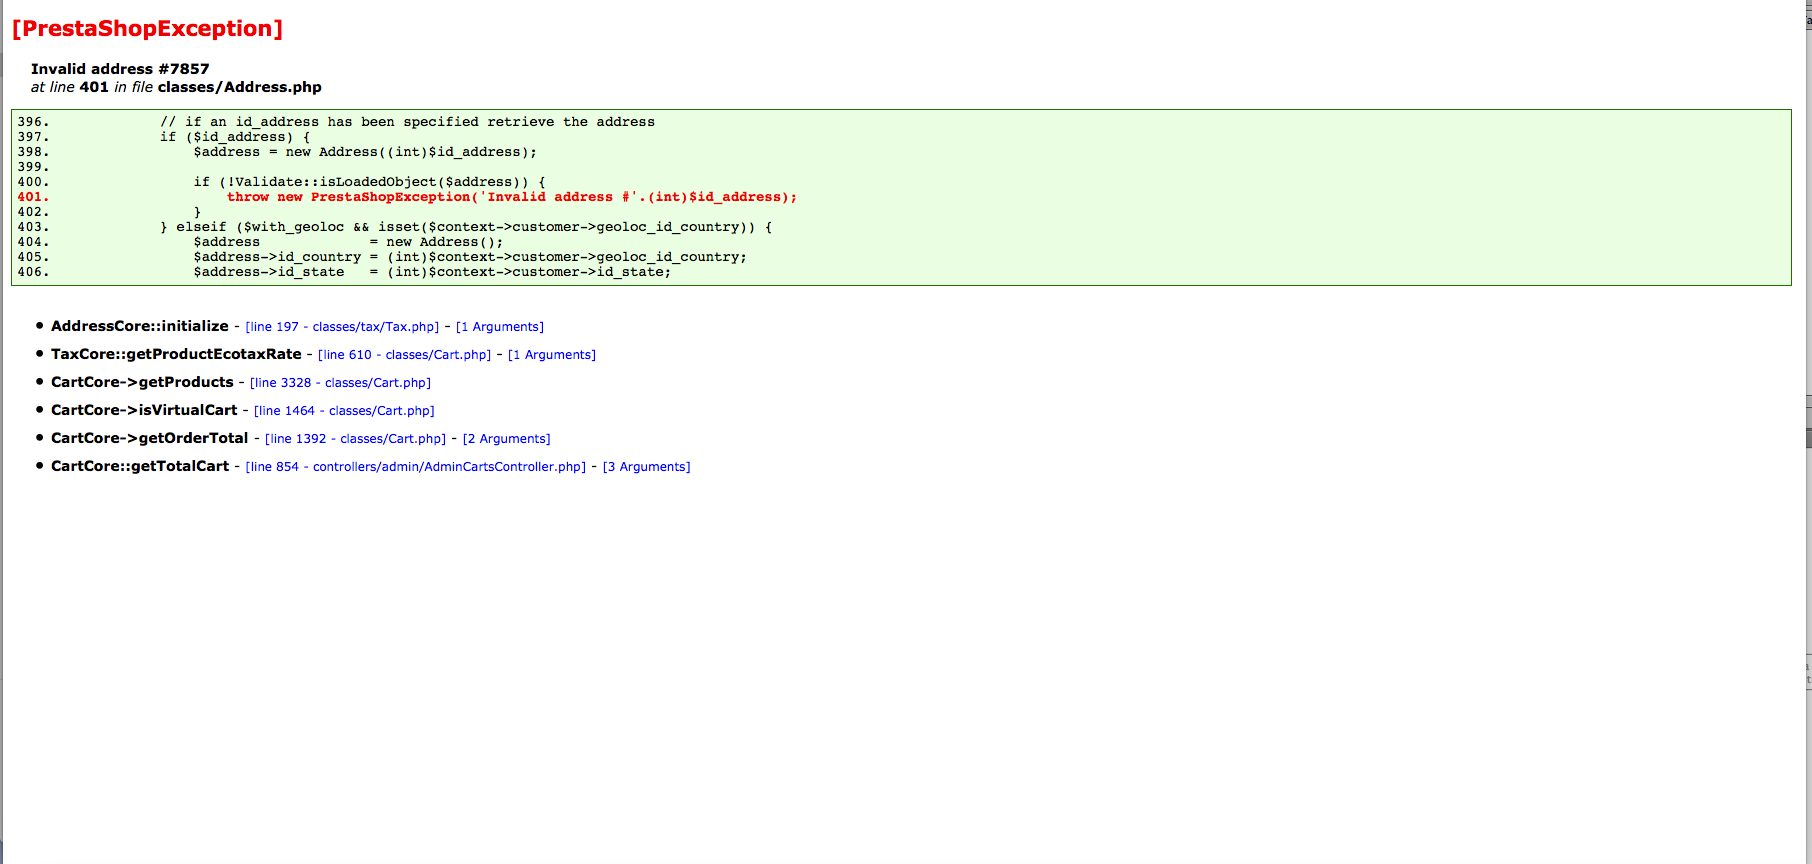
Task: Open the line 3328 classes/Cart.php link
Action: pyautogui.click(x=341, y=383)
